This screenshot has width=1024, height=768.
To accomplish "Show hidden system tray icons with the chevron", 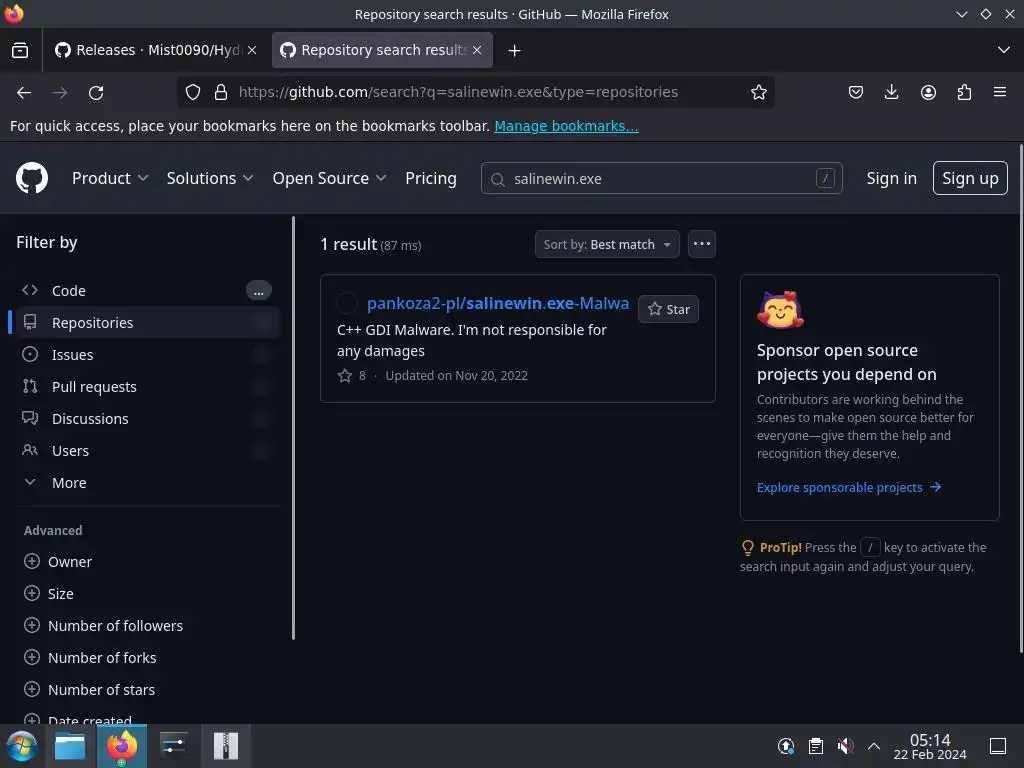I will click(874, 746).
